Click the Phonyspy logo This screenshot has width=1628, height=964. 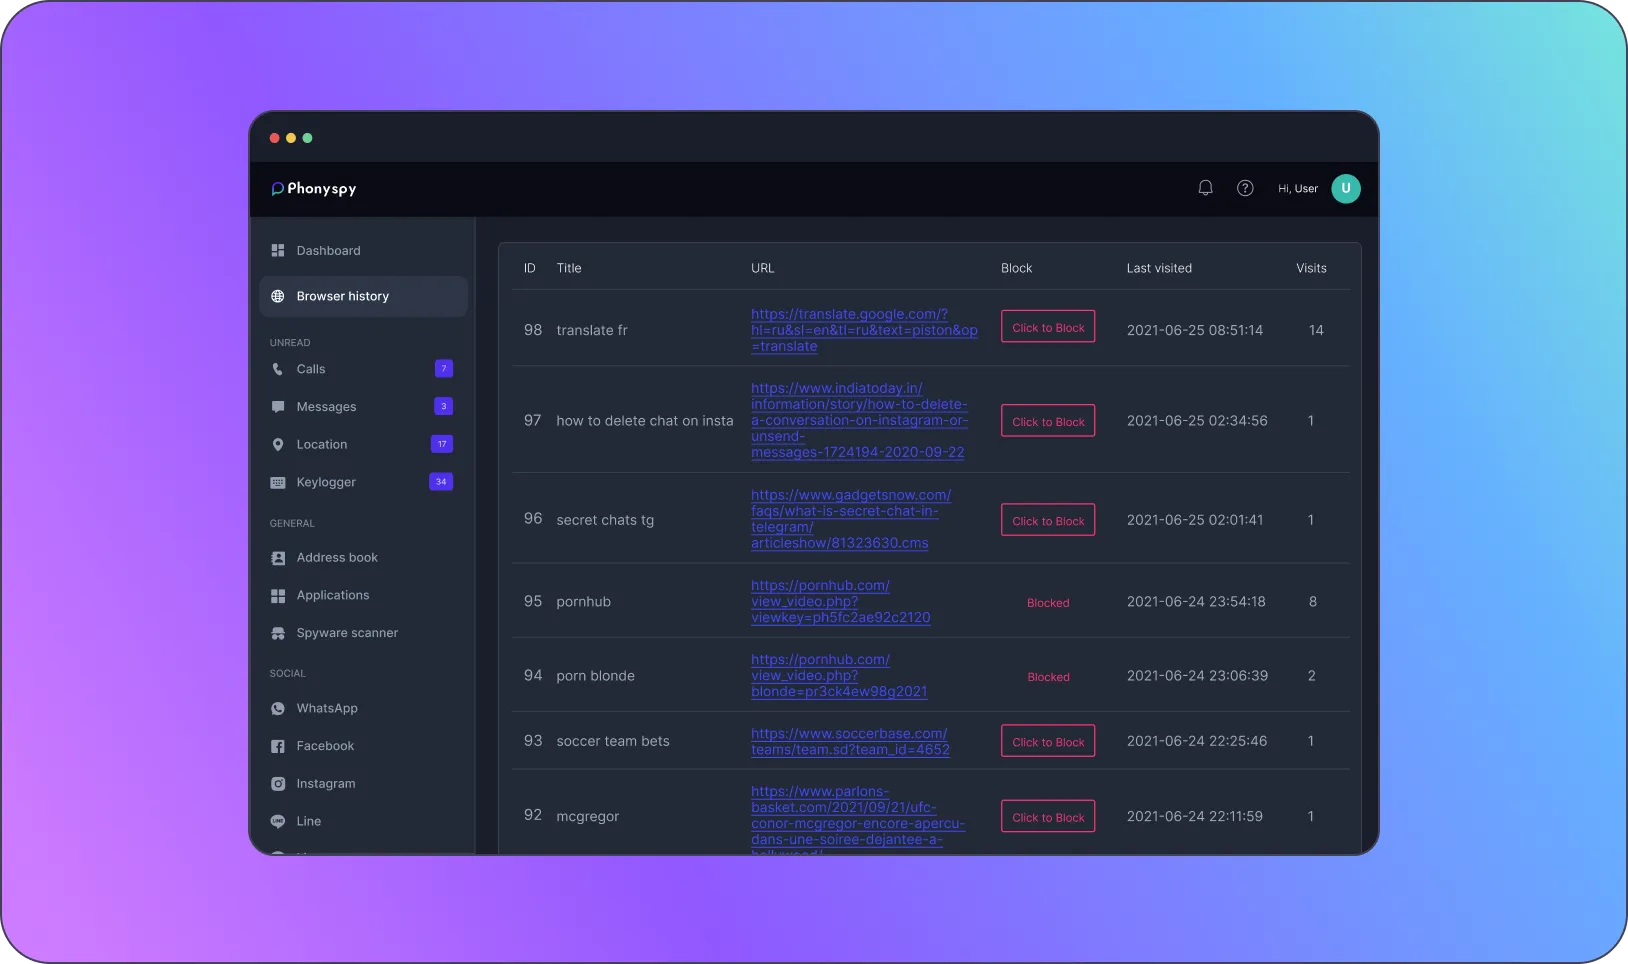pos(314,188)
